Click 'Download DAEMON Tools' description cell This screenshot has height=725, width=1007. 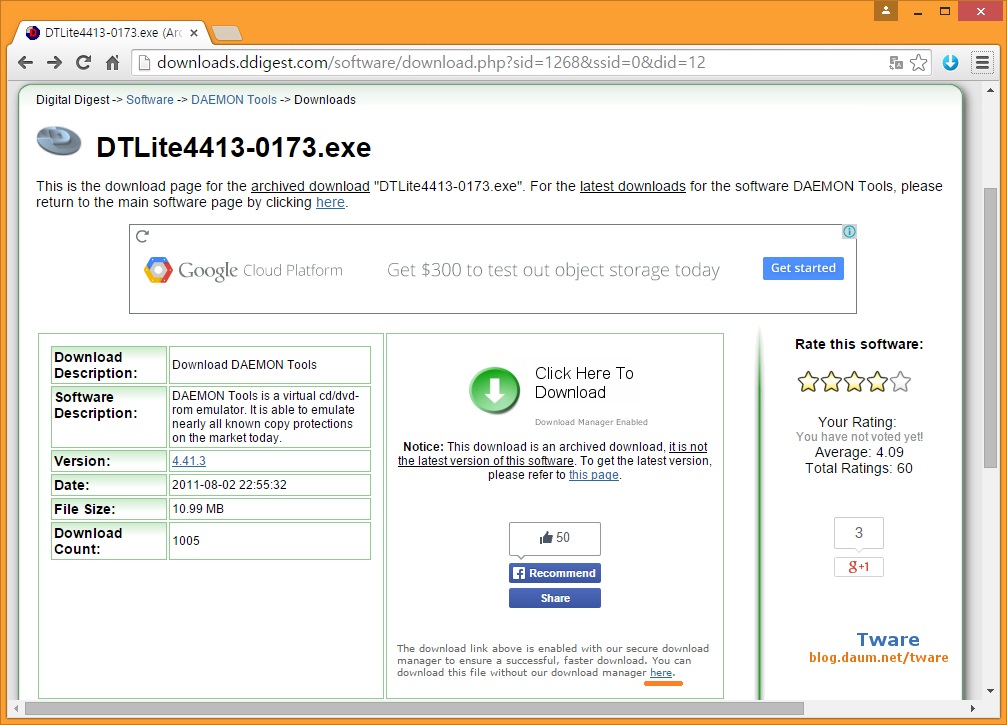coord(270,365)
